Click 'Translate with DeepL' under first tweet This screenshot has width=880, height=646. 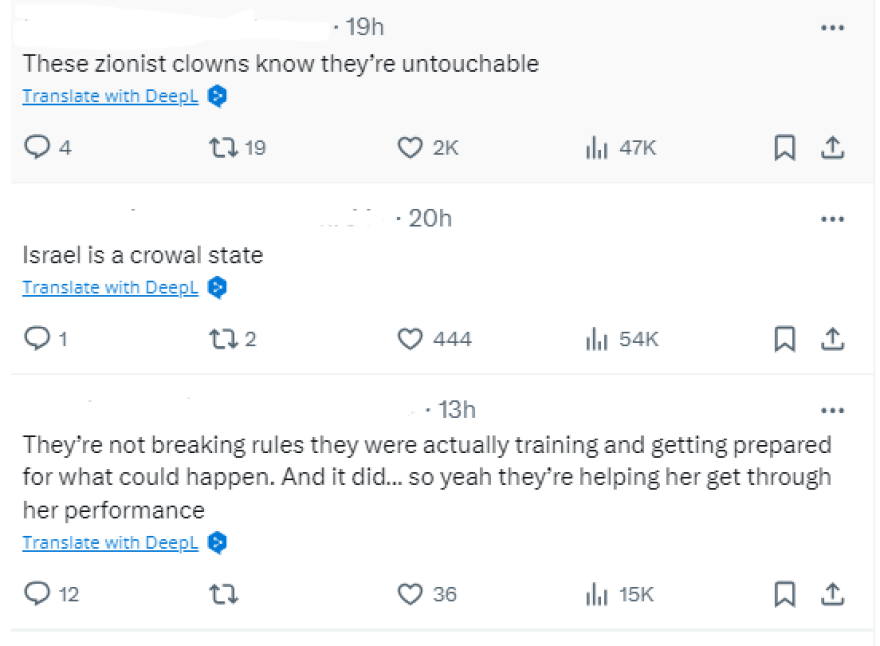[111, 96]
